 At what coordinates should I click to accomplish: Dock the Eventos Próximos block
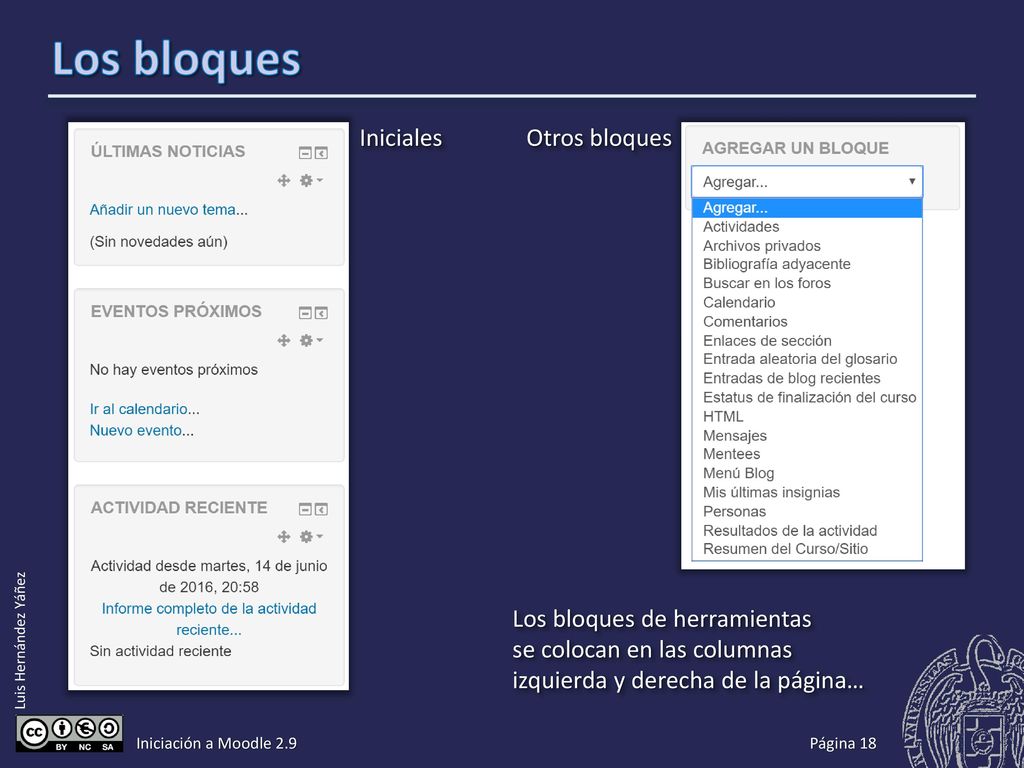321,313
